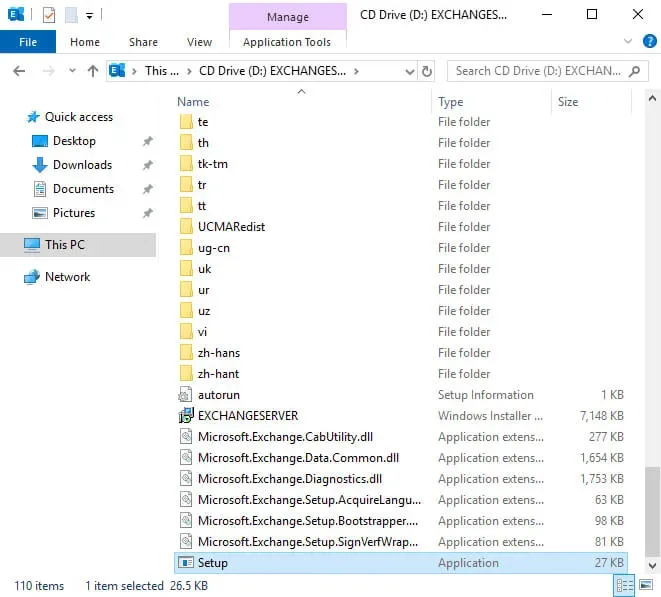Screen dimensions: 661x597
Task: Select the Manage contextual tab
Action: [x=288, y=16]
